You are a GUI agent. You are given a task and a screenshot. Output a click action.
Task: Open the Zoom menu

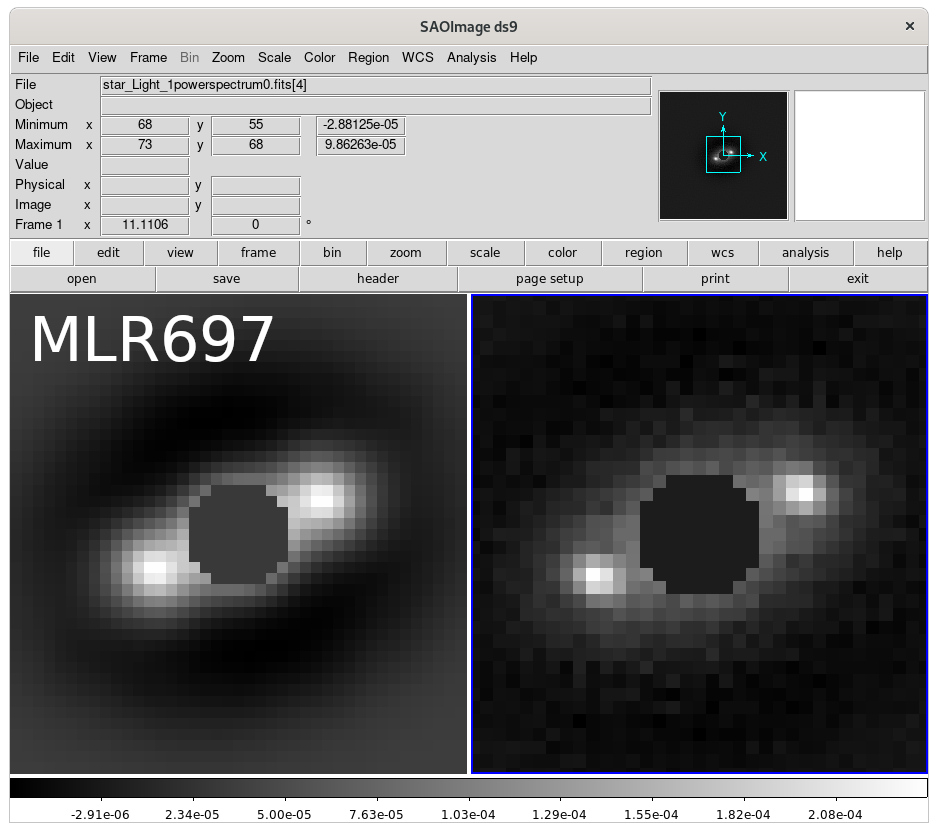[228, 57]
